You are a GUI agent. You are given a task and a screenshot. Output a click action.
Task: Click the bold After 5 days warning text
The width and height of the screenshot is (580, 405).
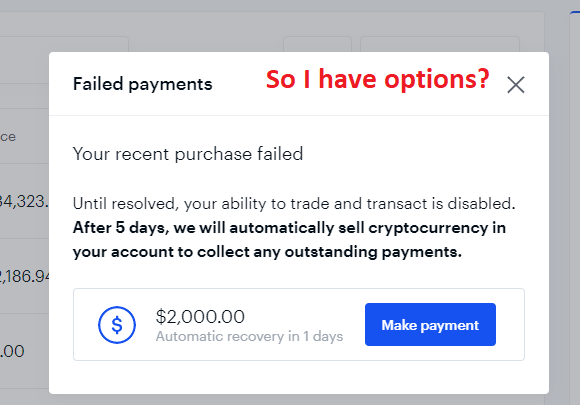(289, 240)
